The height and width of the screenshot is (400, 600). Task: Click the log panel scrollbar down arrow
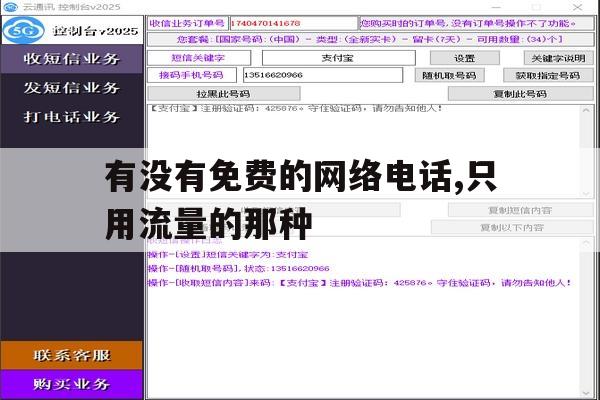(586, 393)
